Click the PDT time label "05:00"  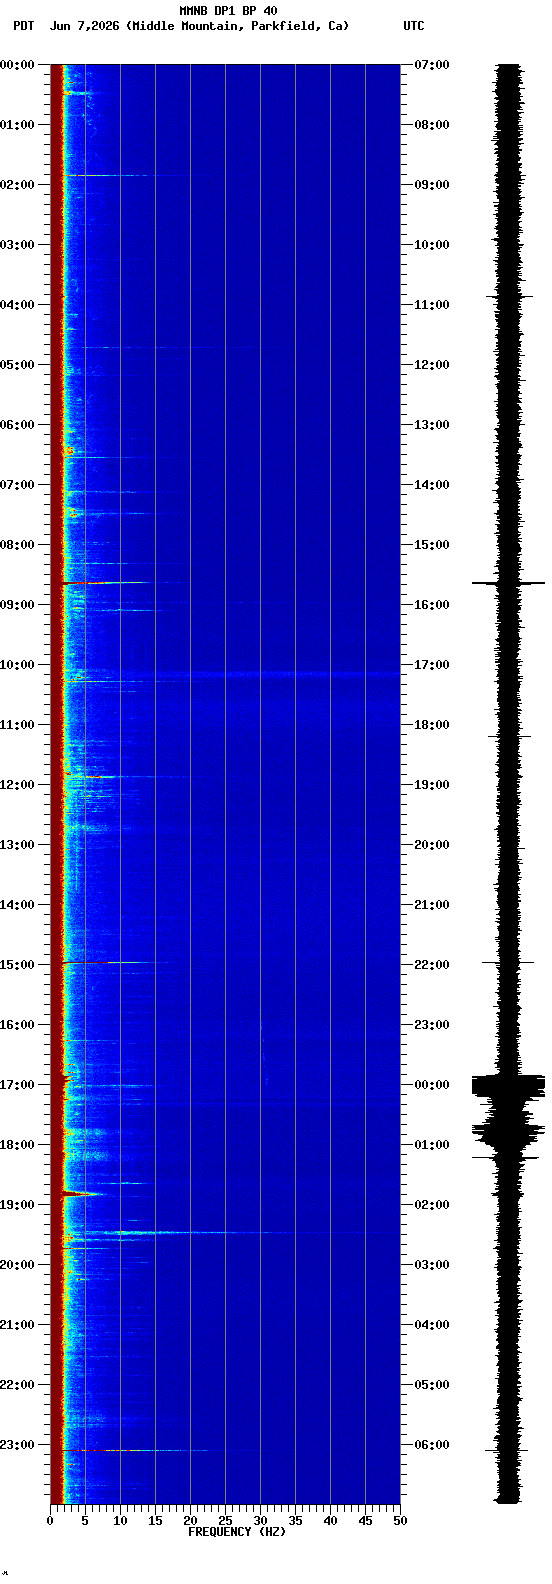(x=17, y=365)
